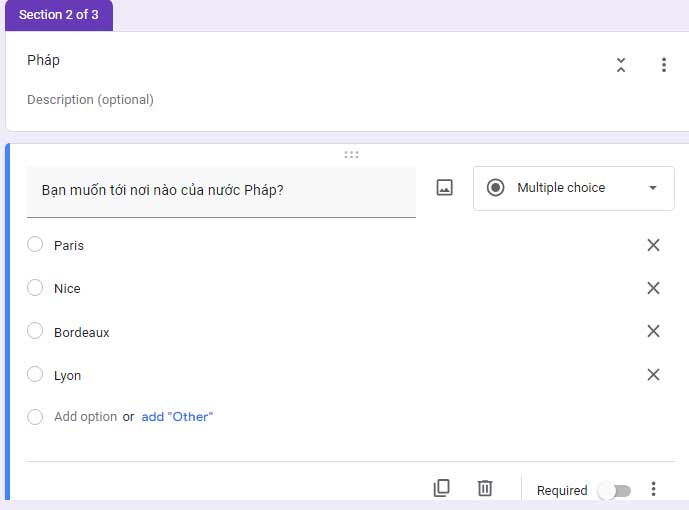
Task: Select the Paris radio button
Action: (35, 245)
